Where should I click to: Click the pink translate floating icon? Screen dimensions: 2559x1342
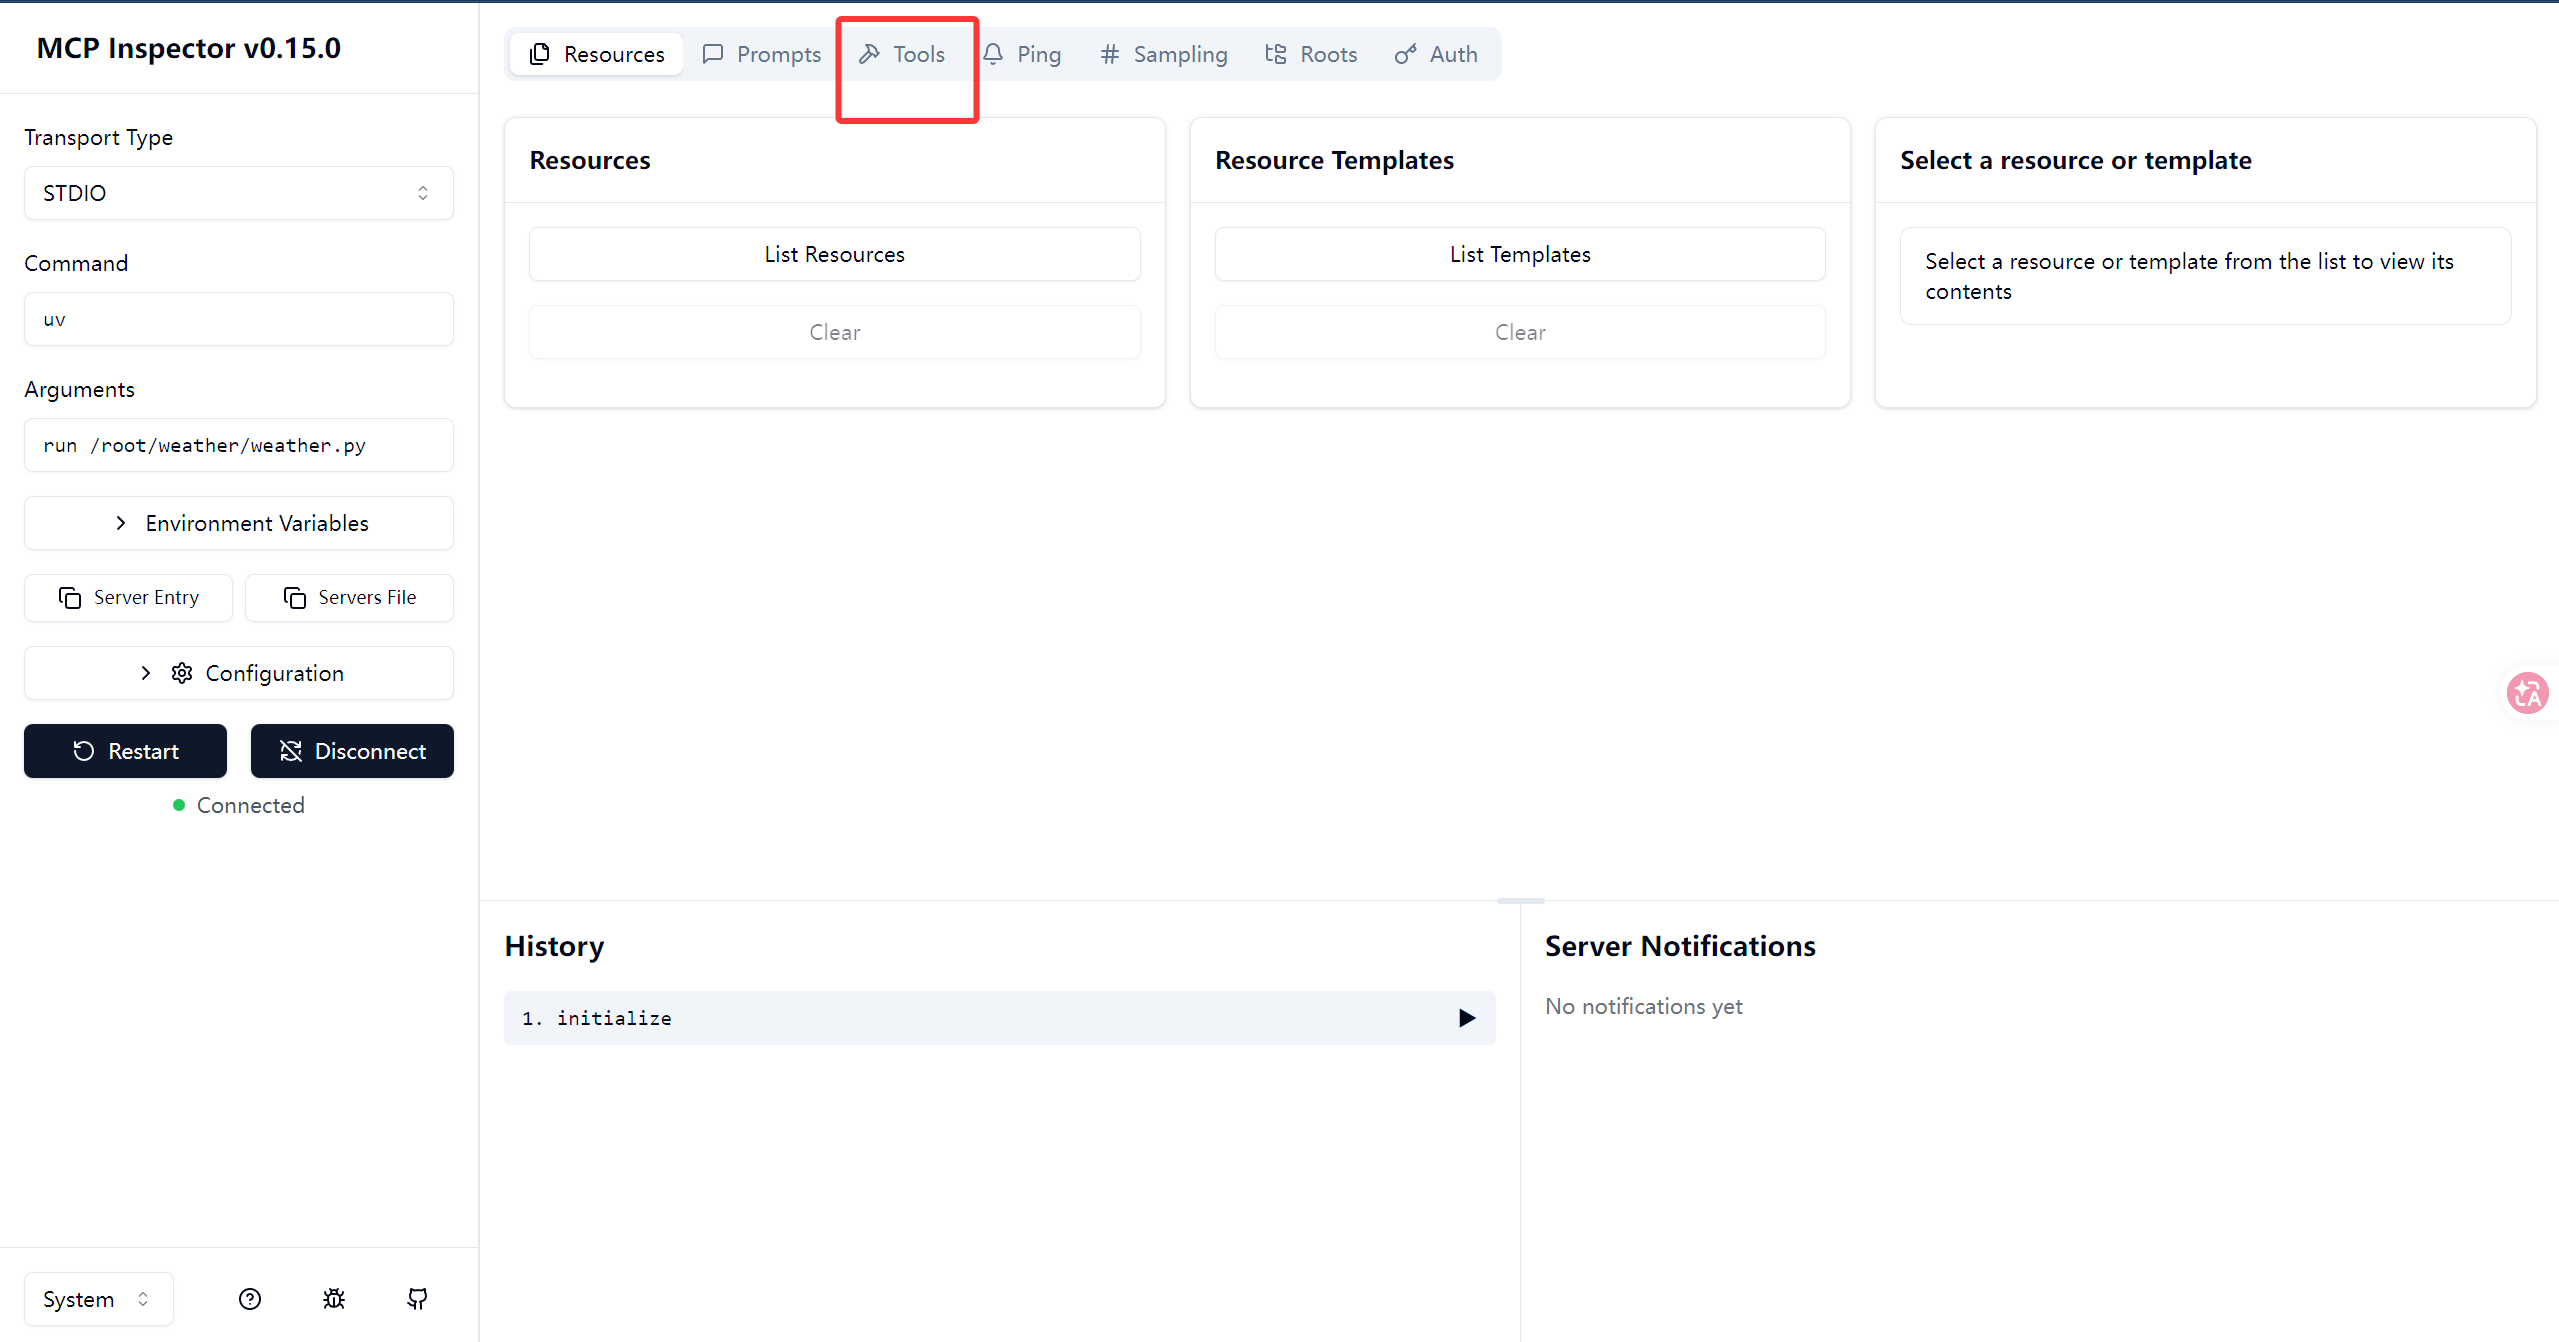click(2527, 692)
